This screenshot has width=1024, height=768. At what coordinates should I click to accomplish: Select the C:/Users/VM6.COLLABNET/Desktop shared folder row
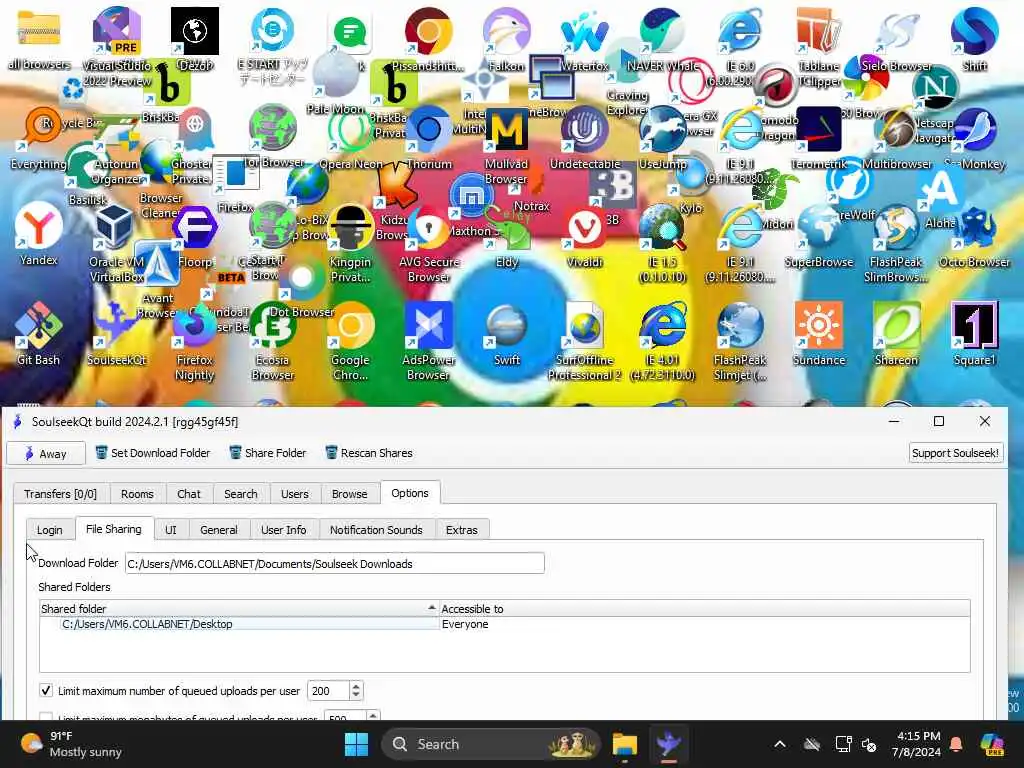pos(504,624)
